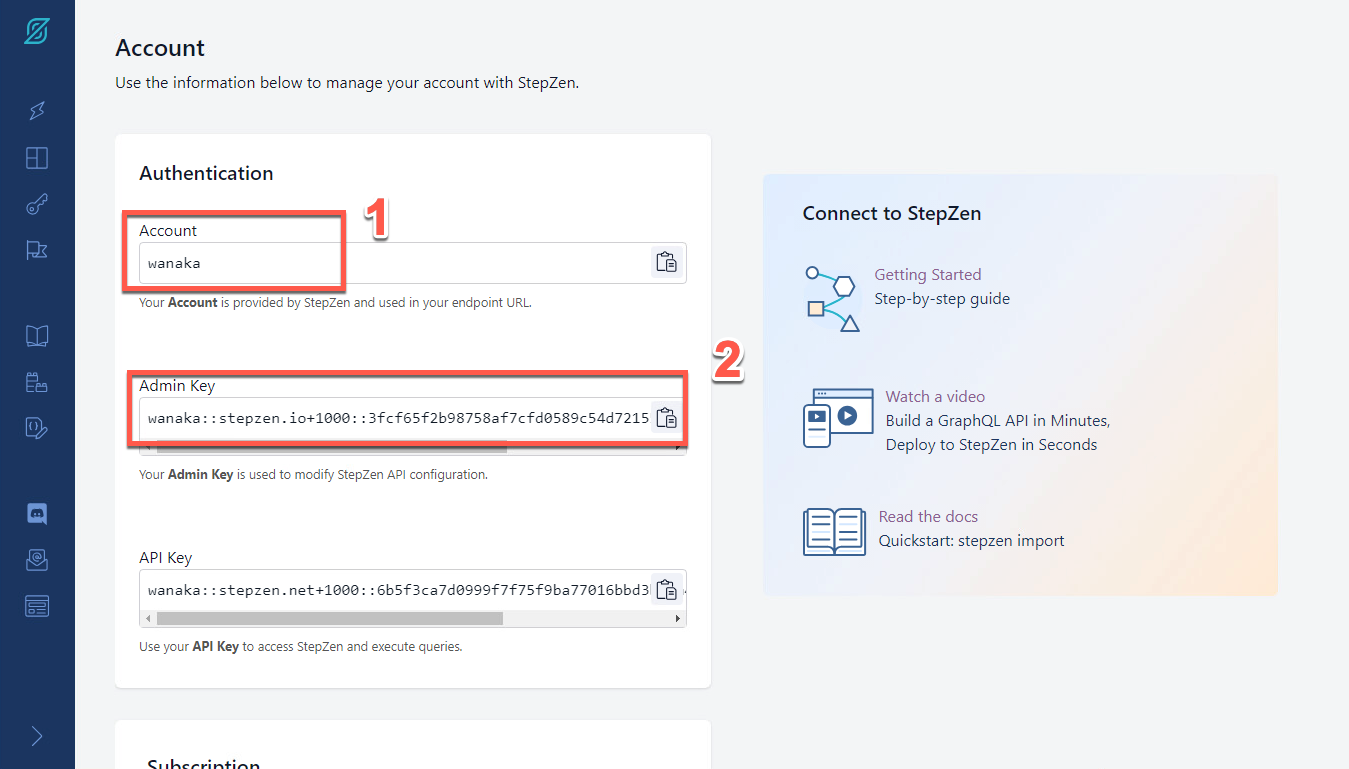Click the code-edit braces sidebar icon

pos(37,428)
